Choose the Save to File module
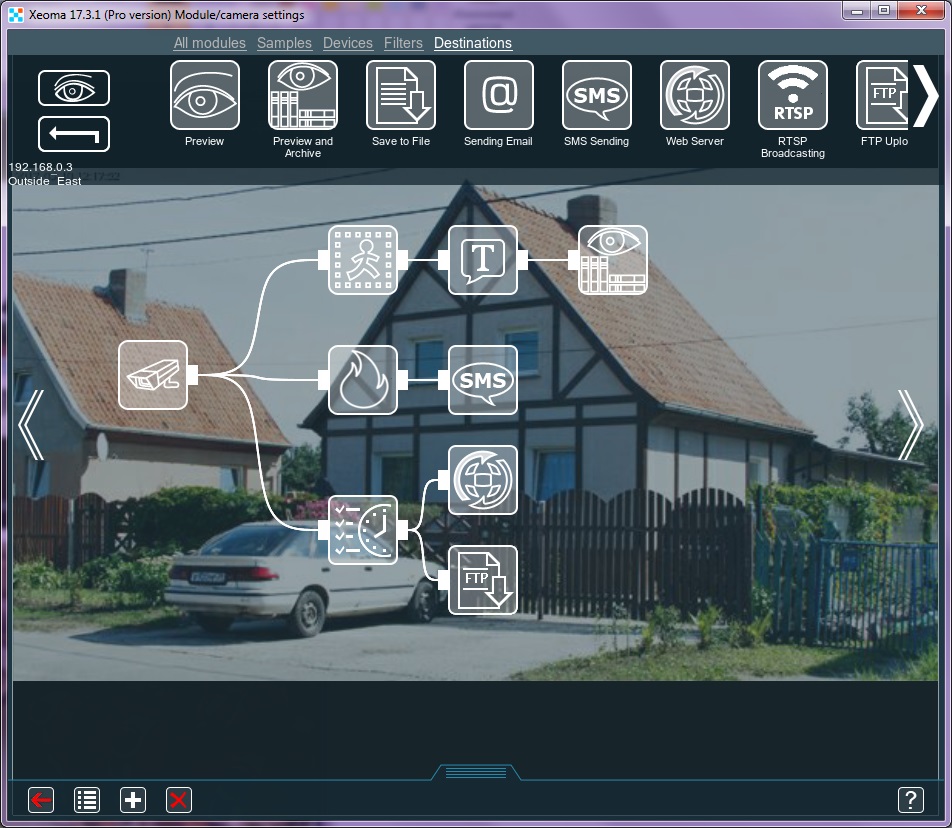This screenshot has width=952, height=828. tap(401, 95)
